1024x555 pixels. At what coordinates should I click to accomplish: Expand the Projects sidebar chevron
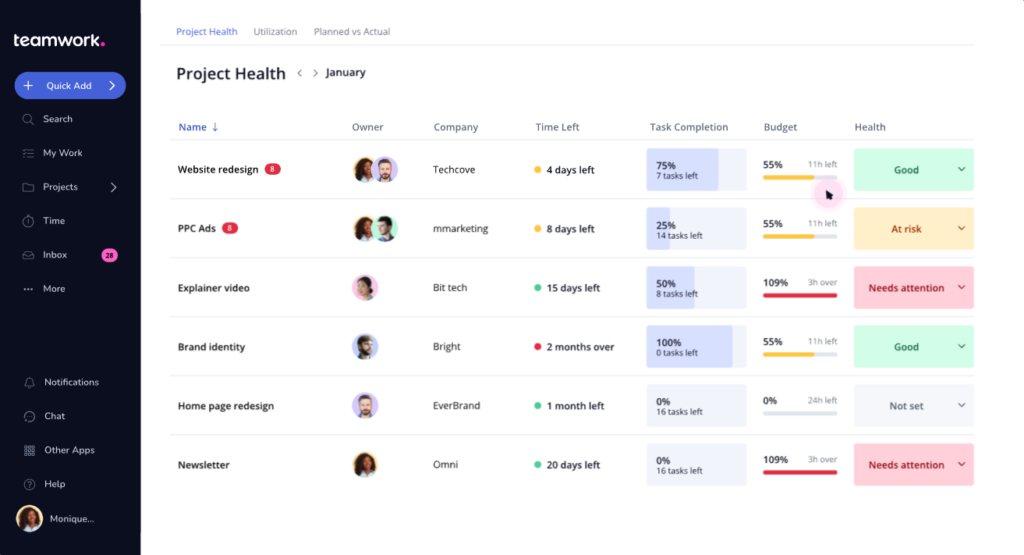tap(113, 187)
